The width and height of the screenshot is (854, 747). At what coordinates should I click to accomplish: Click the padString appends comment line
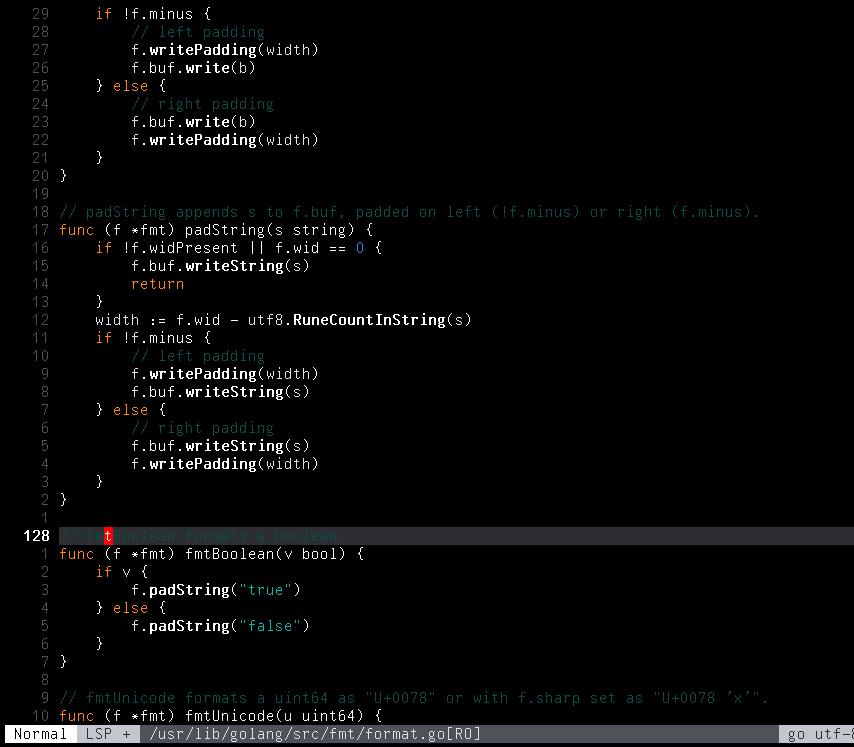[x=408, y=212]
